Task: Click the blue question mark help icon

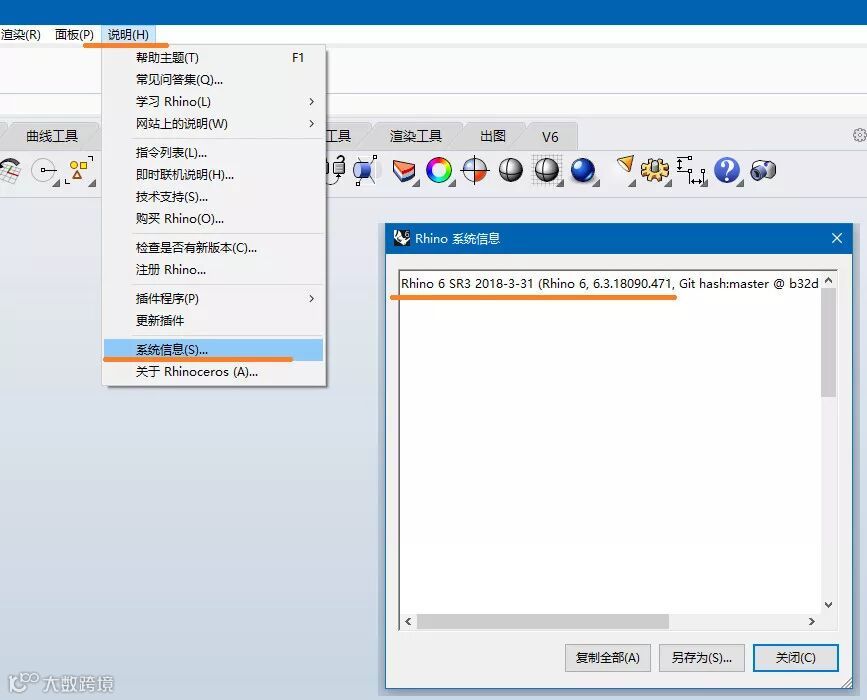Action: [x=727, y=170]
